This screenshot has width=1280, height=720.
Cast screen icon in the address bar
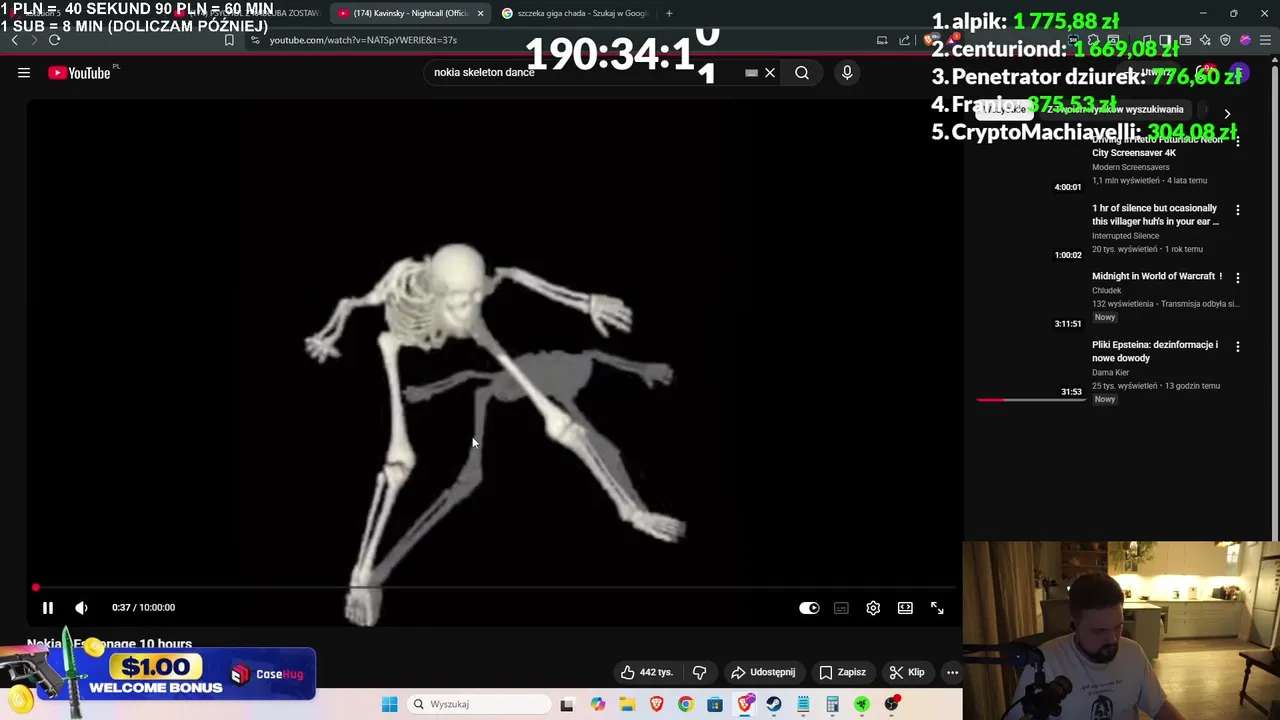(x=882, y=40)
